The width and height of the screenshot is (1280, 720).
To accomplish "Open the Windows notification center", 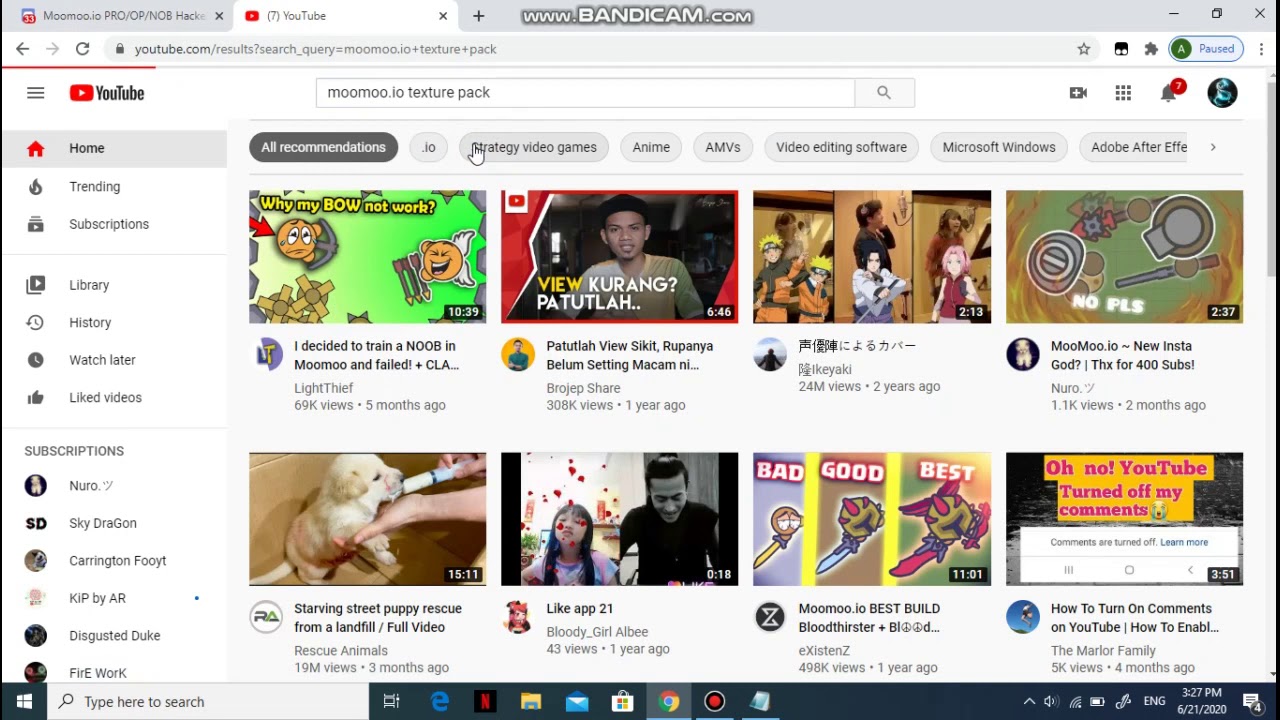I will [x=1251, y=702].
